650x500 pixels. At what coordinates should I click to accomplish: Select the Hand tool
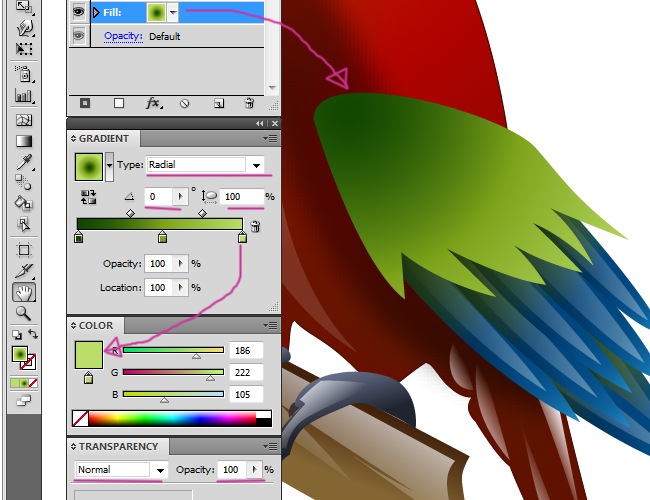click(24, 292)
